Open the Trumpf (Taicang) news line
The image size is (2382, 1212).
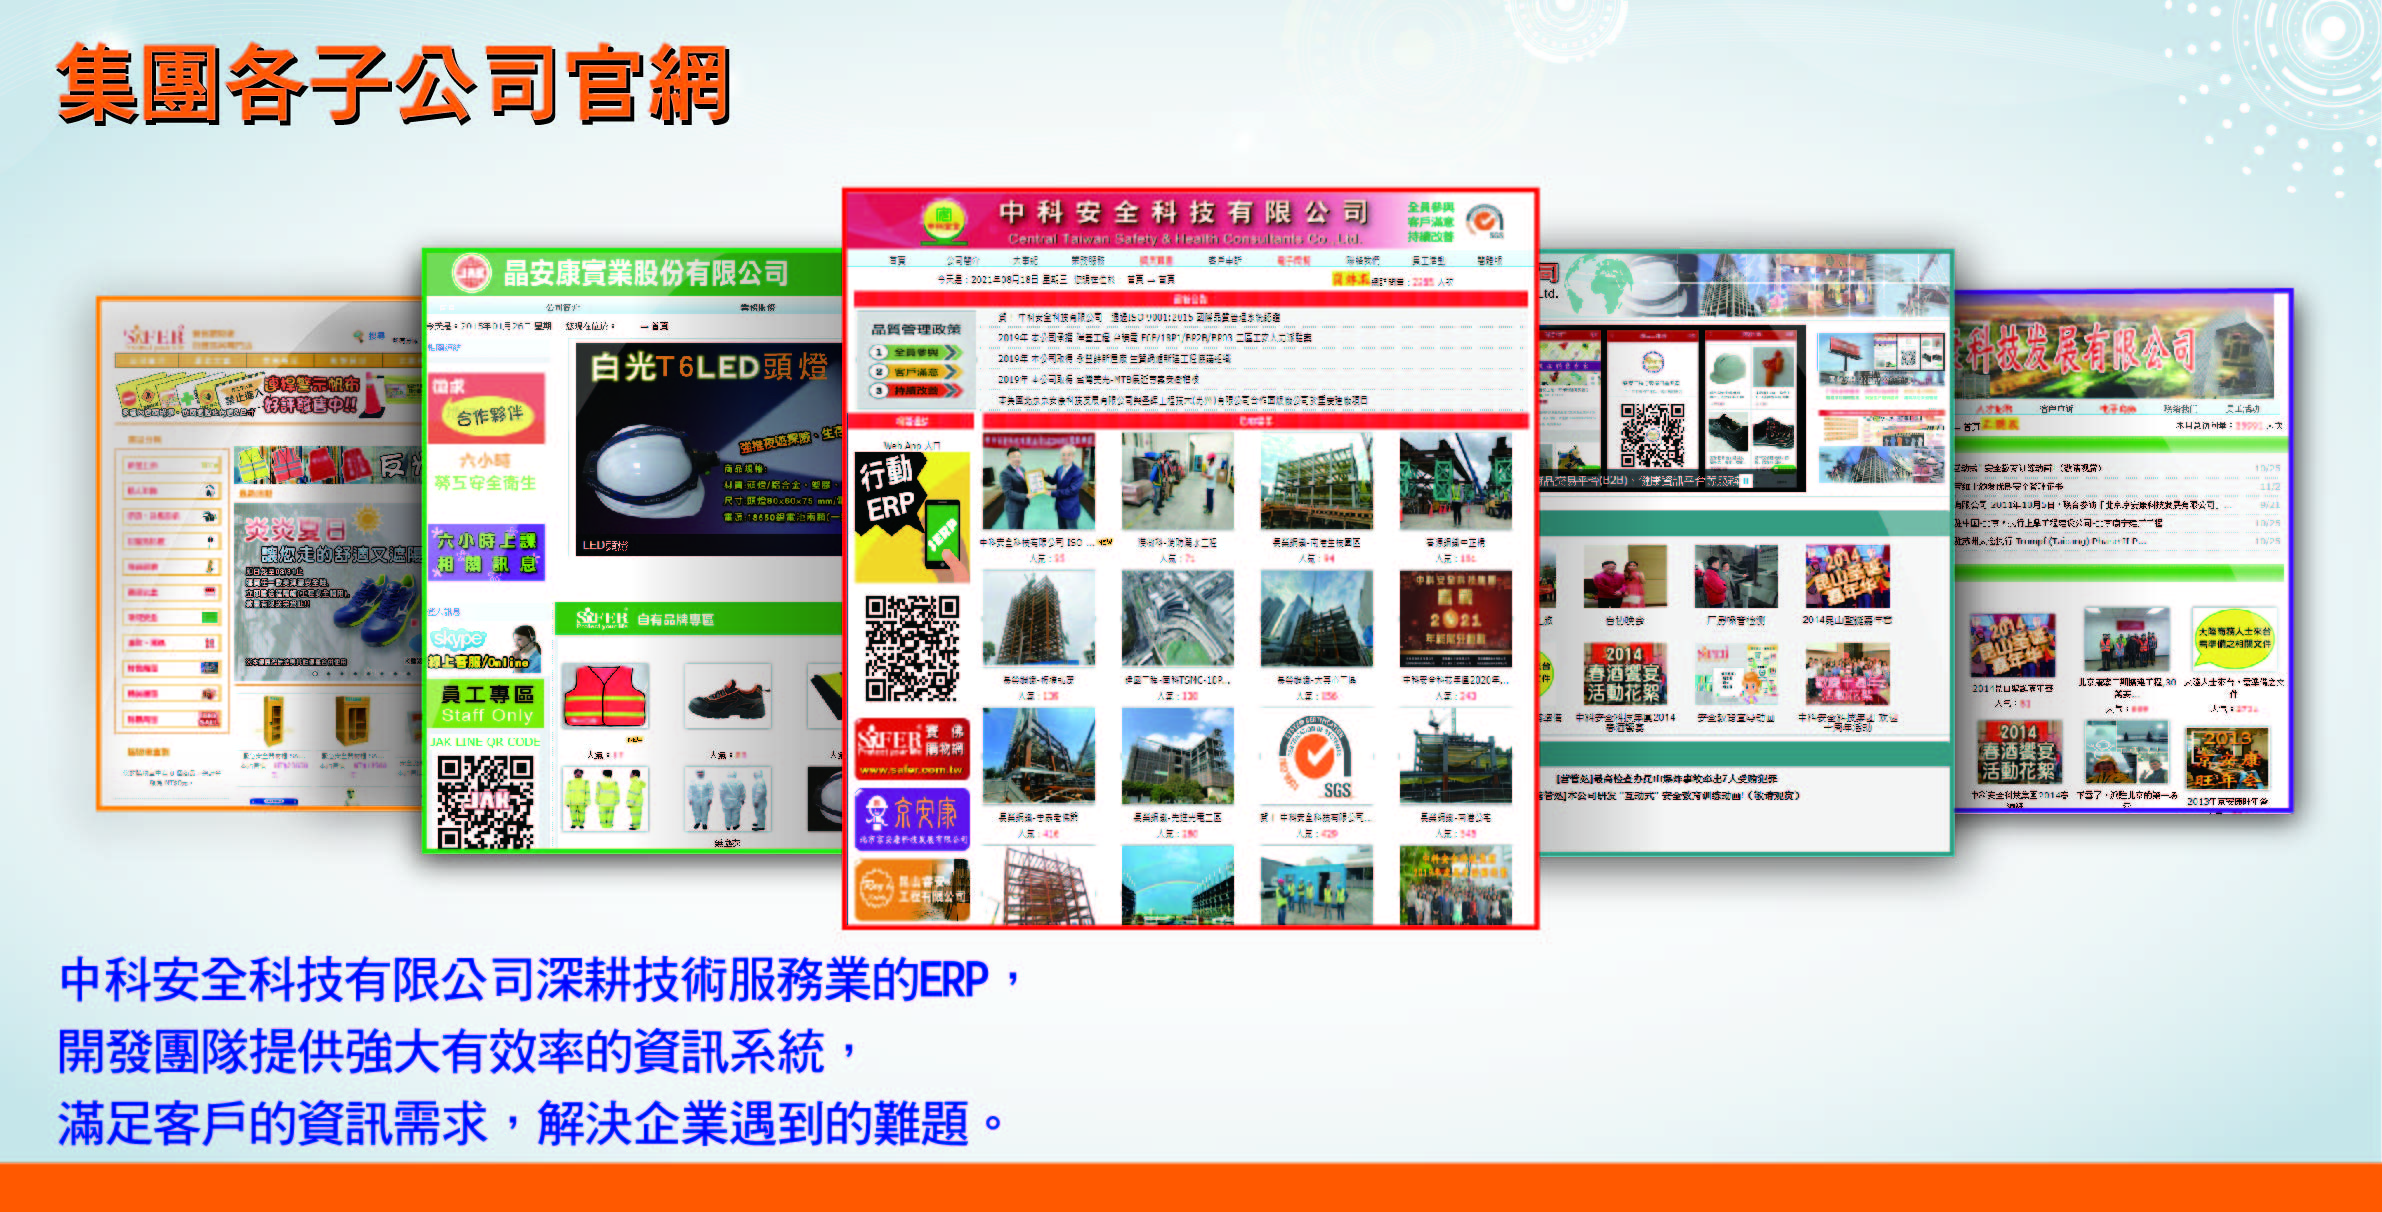[x=2050, y=541]
